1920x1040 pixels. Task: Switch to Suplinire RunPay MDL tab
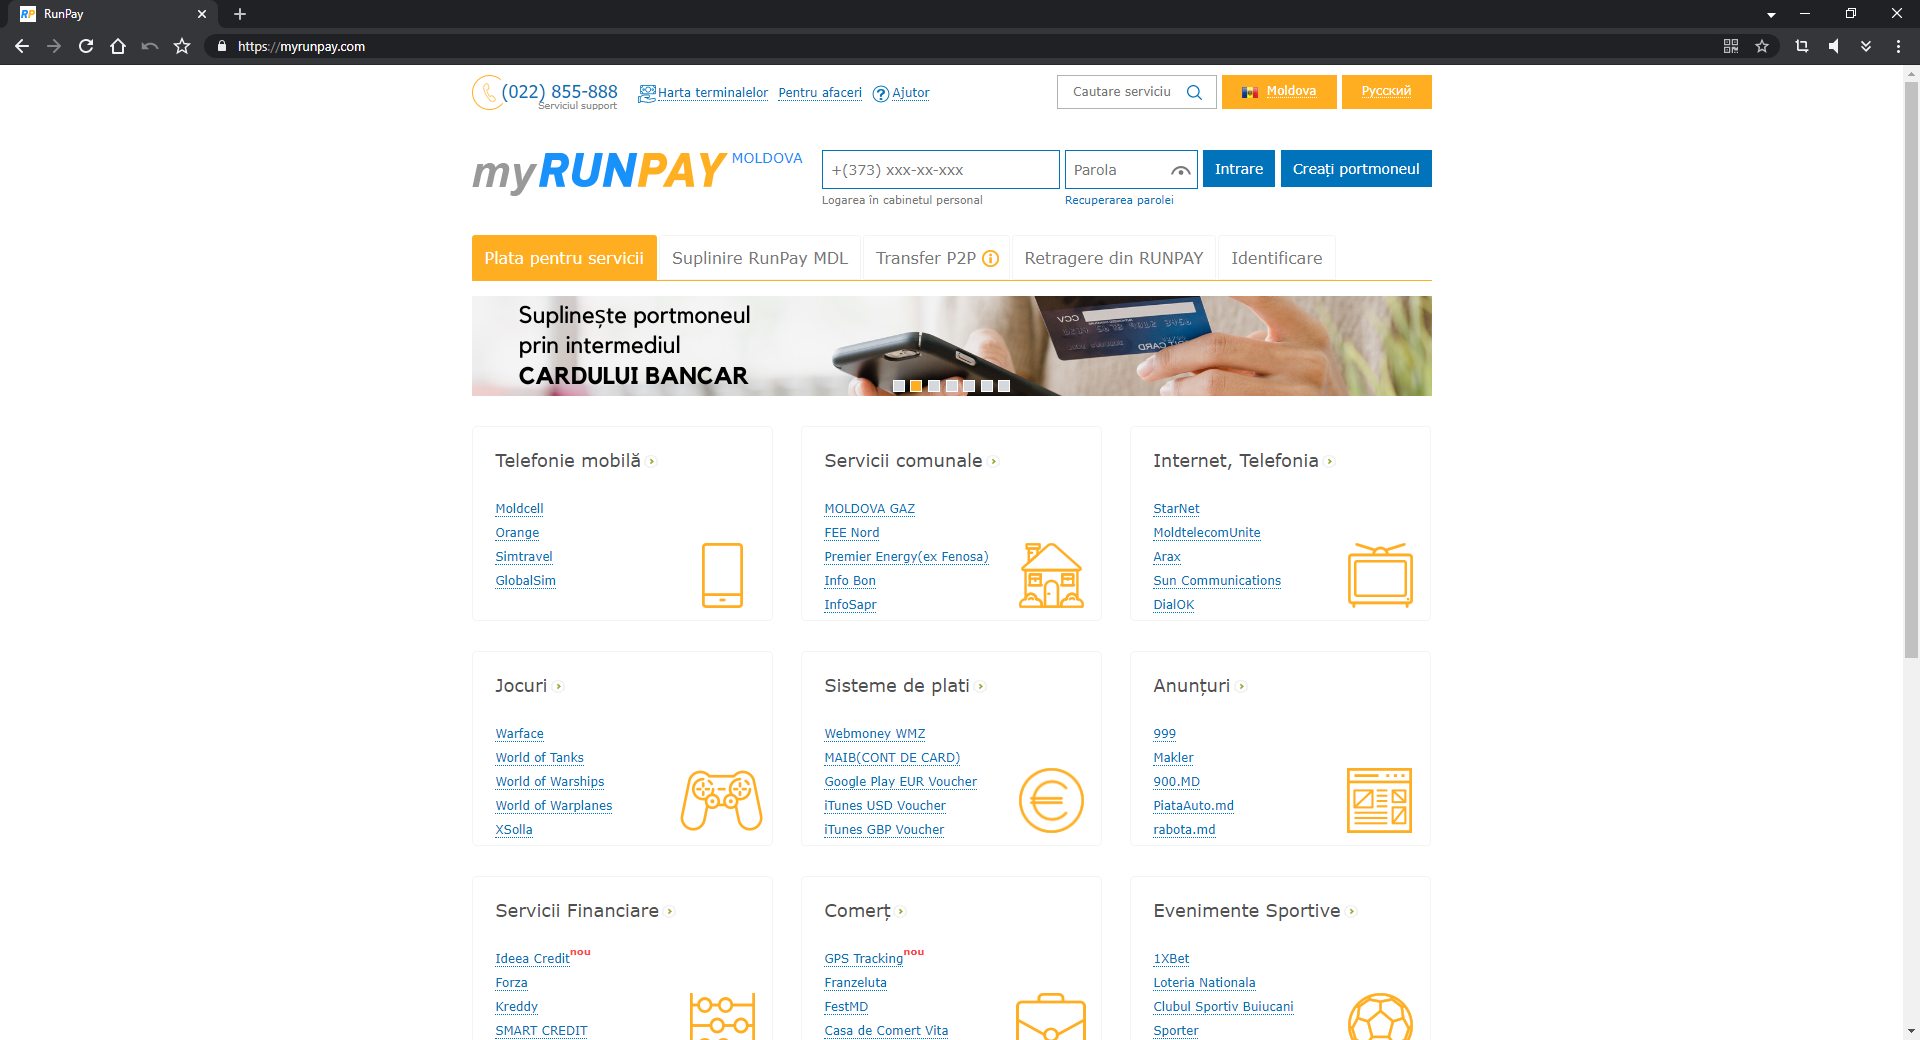click(x=760, y=258)
